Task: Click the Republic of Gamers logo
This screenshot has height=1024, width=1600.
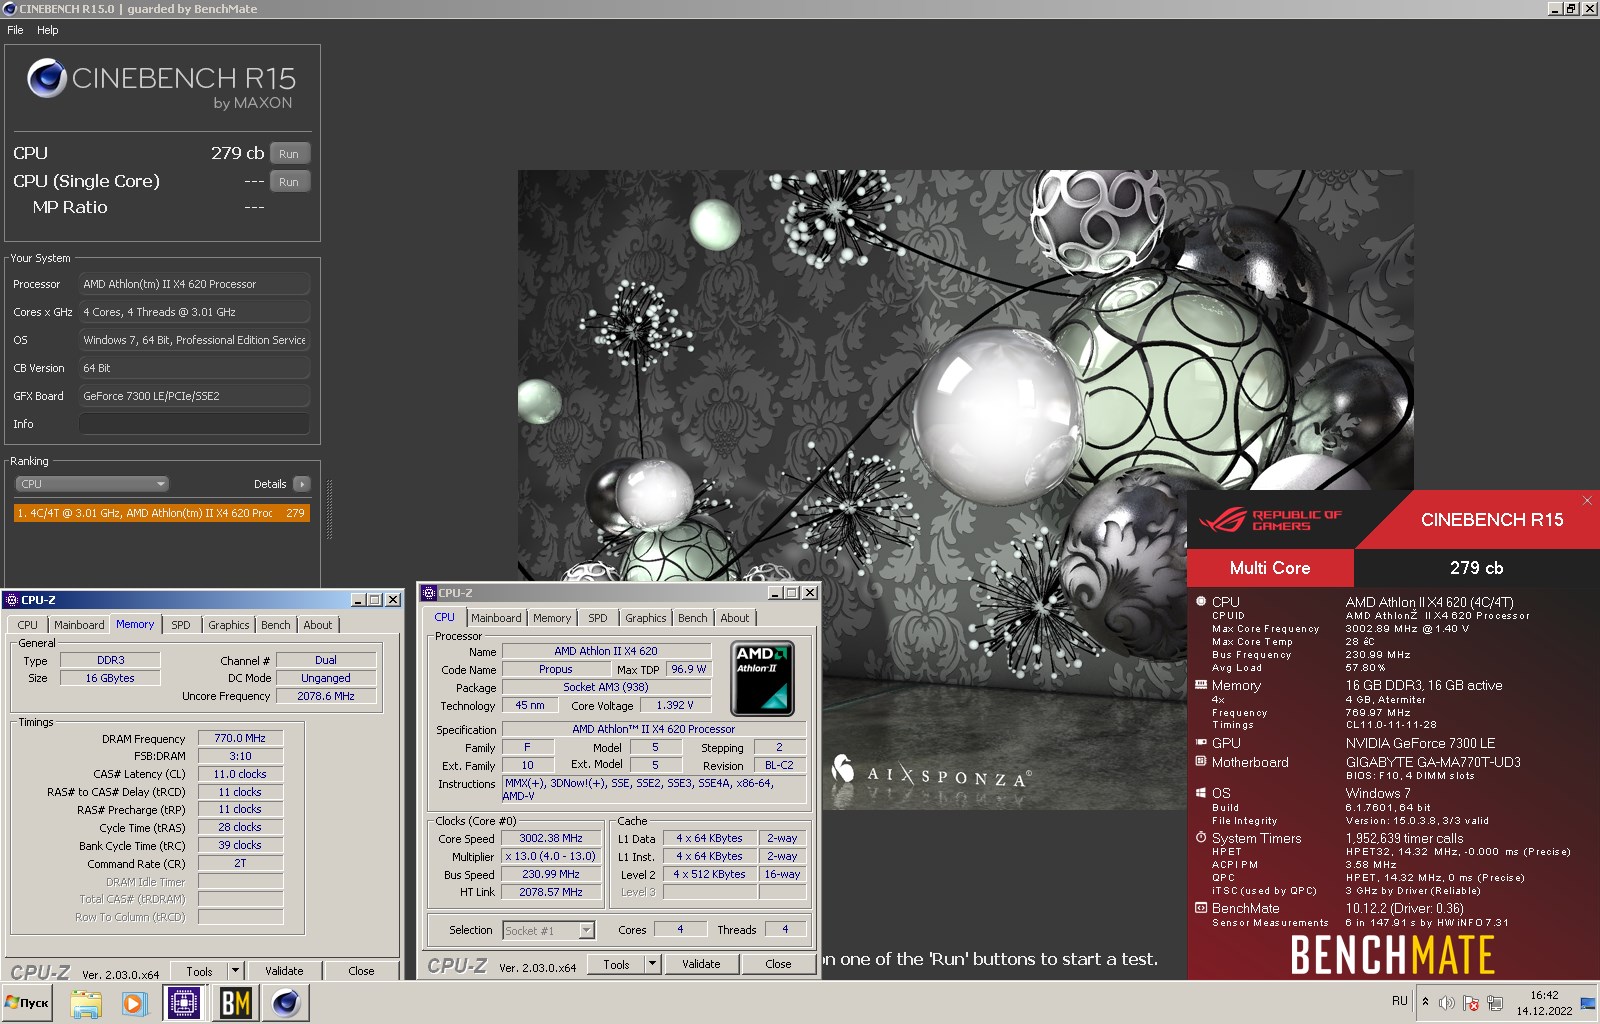Action: click(x=1270, y=520)
